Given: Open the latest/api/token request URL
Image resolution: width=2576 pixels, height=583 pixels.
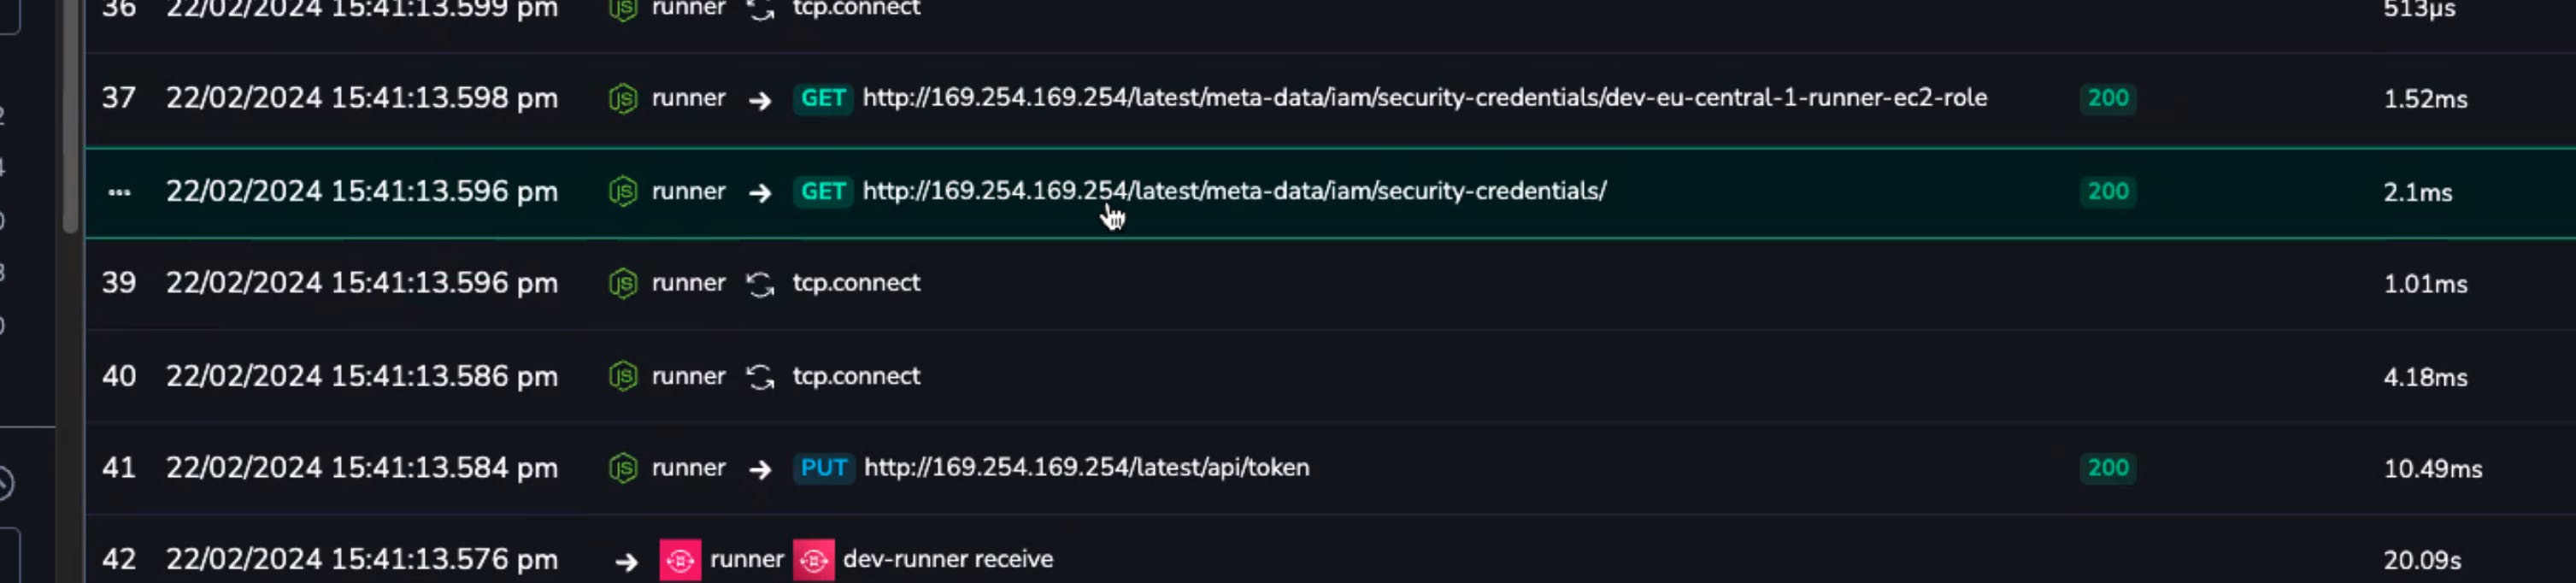Looking at the screenshot, I should click(1086, 468).
